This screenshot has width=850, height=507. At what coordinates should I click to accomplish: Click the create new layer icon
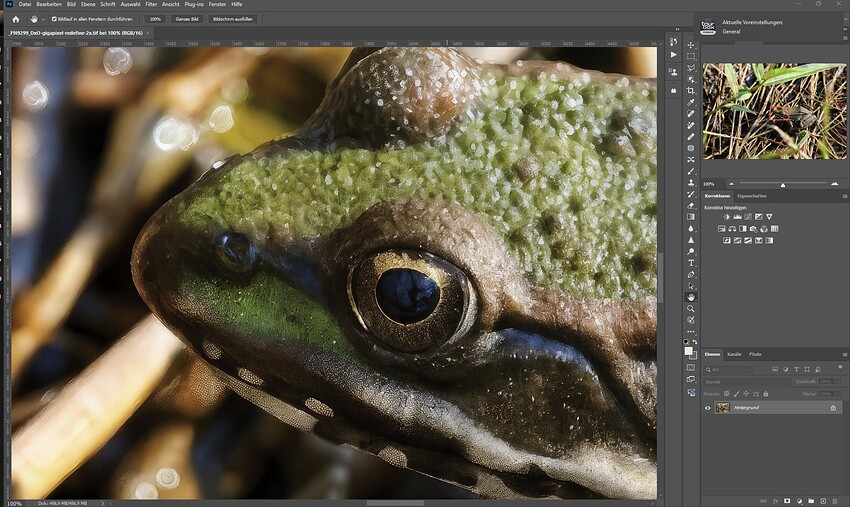click(823, 501)
